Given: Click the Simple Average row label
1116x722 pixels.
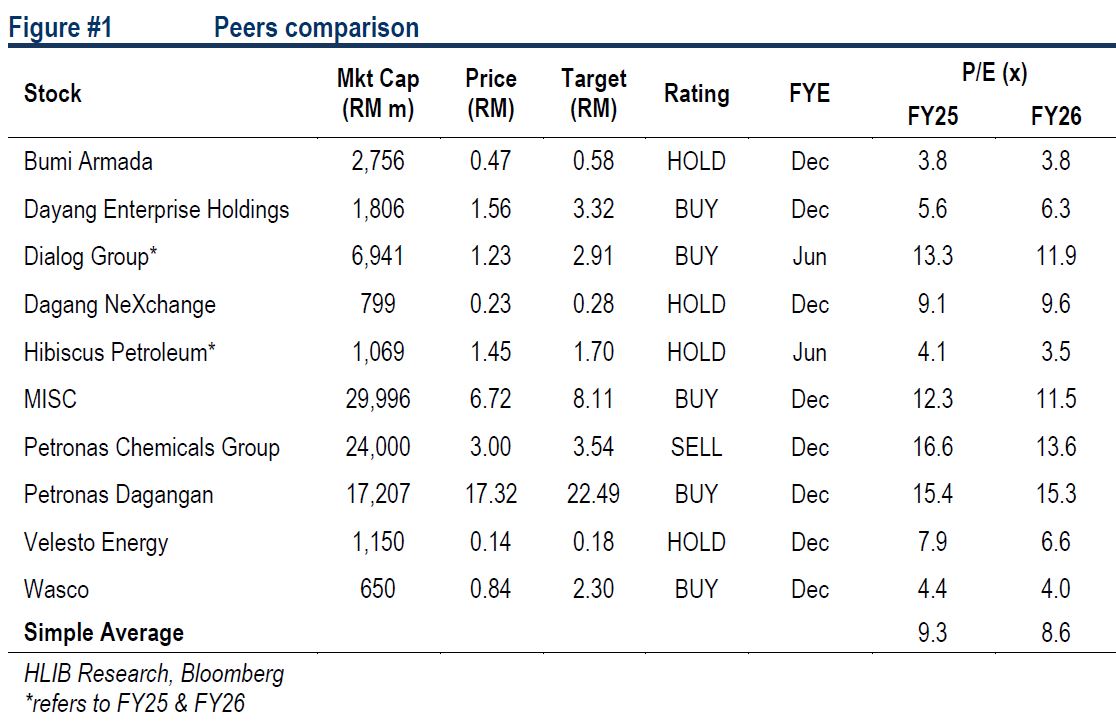Looking at the screenshot, I should 104,633.
